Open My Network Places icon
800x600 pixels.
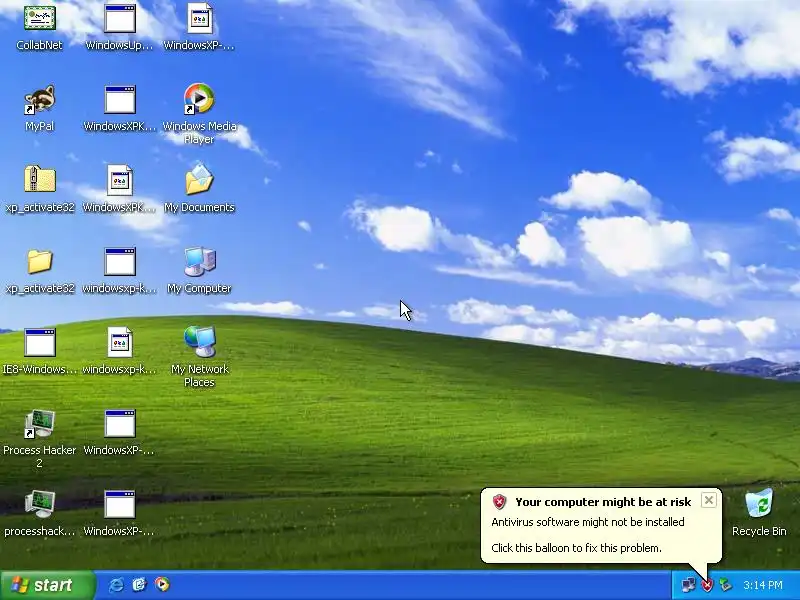coord(200,341)
